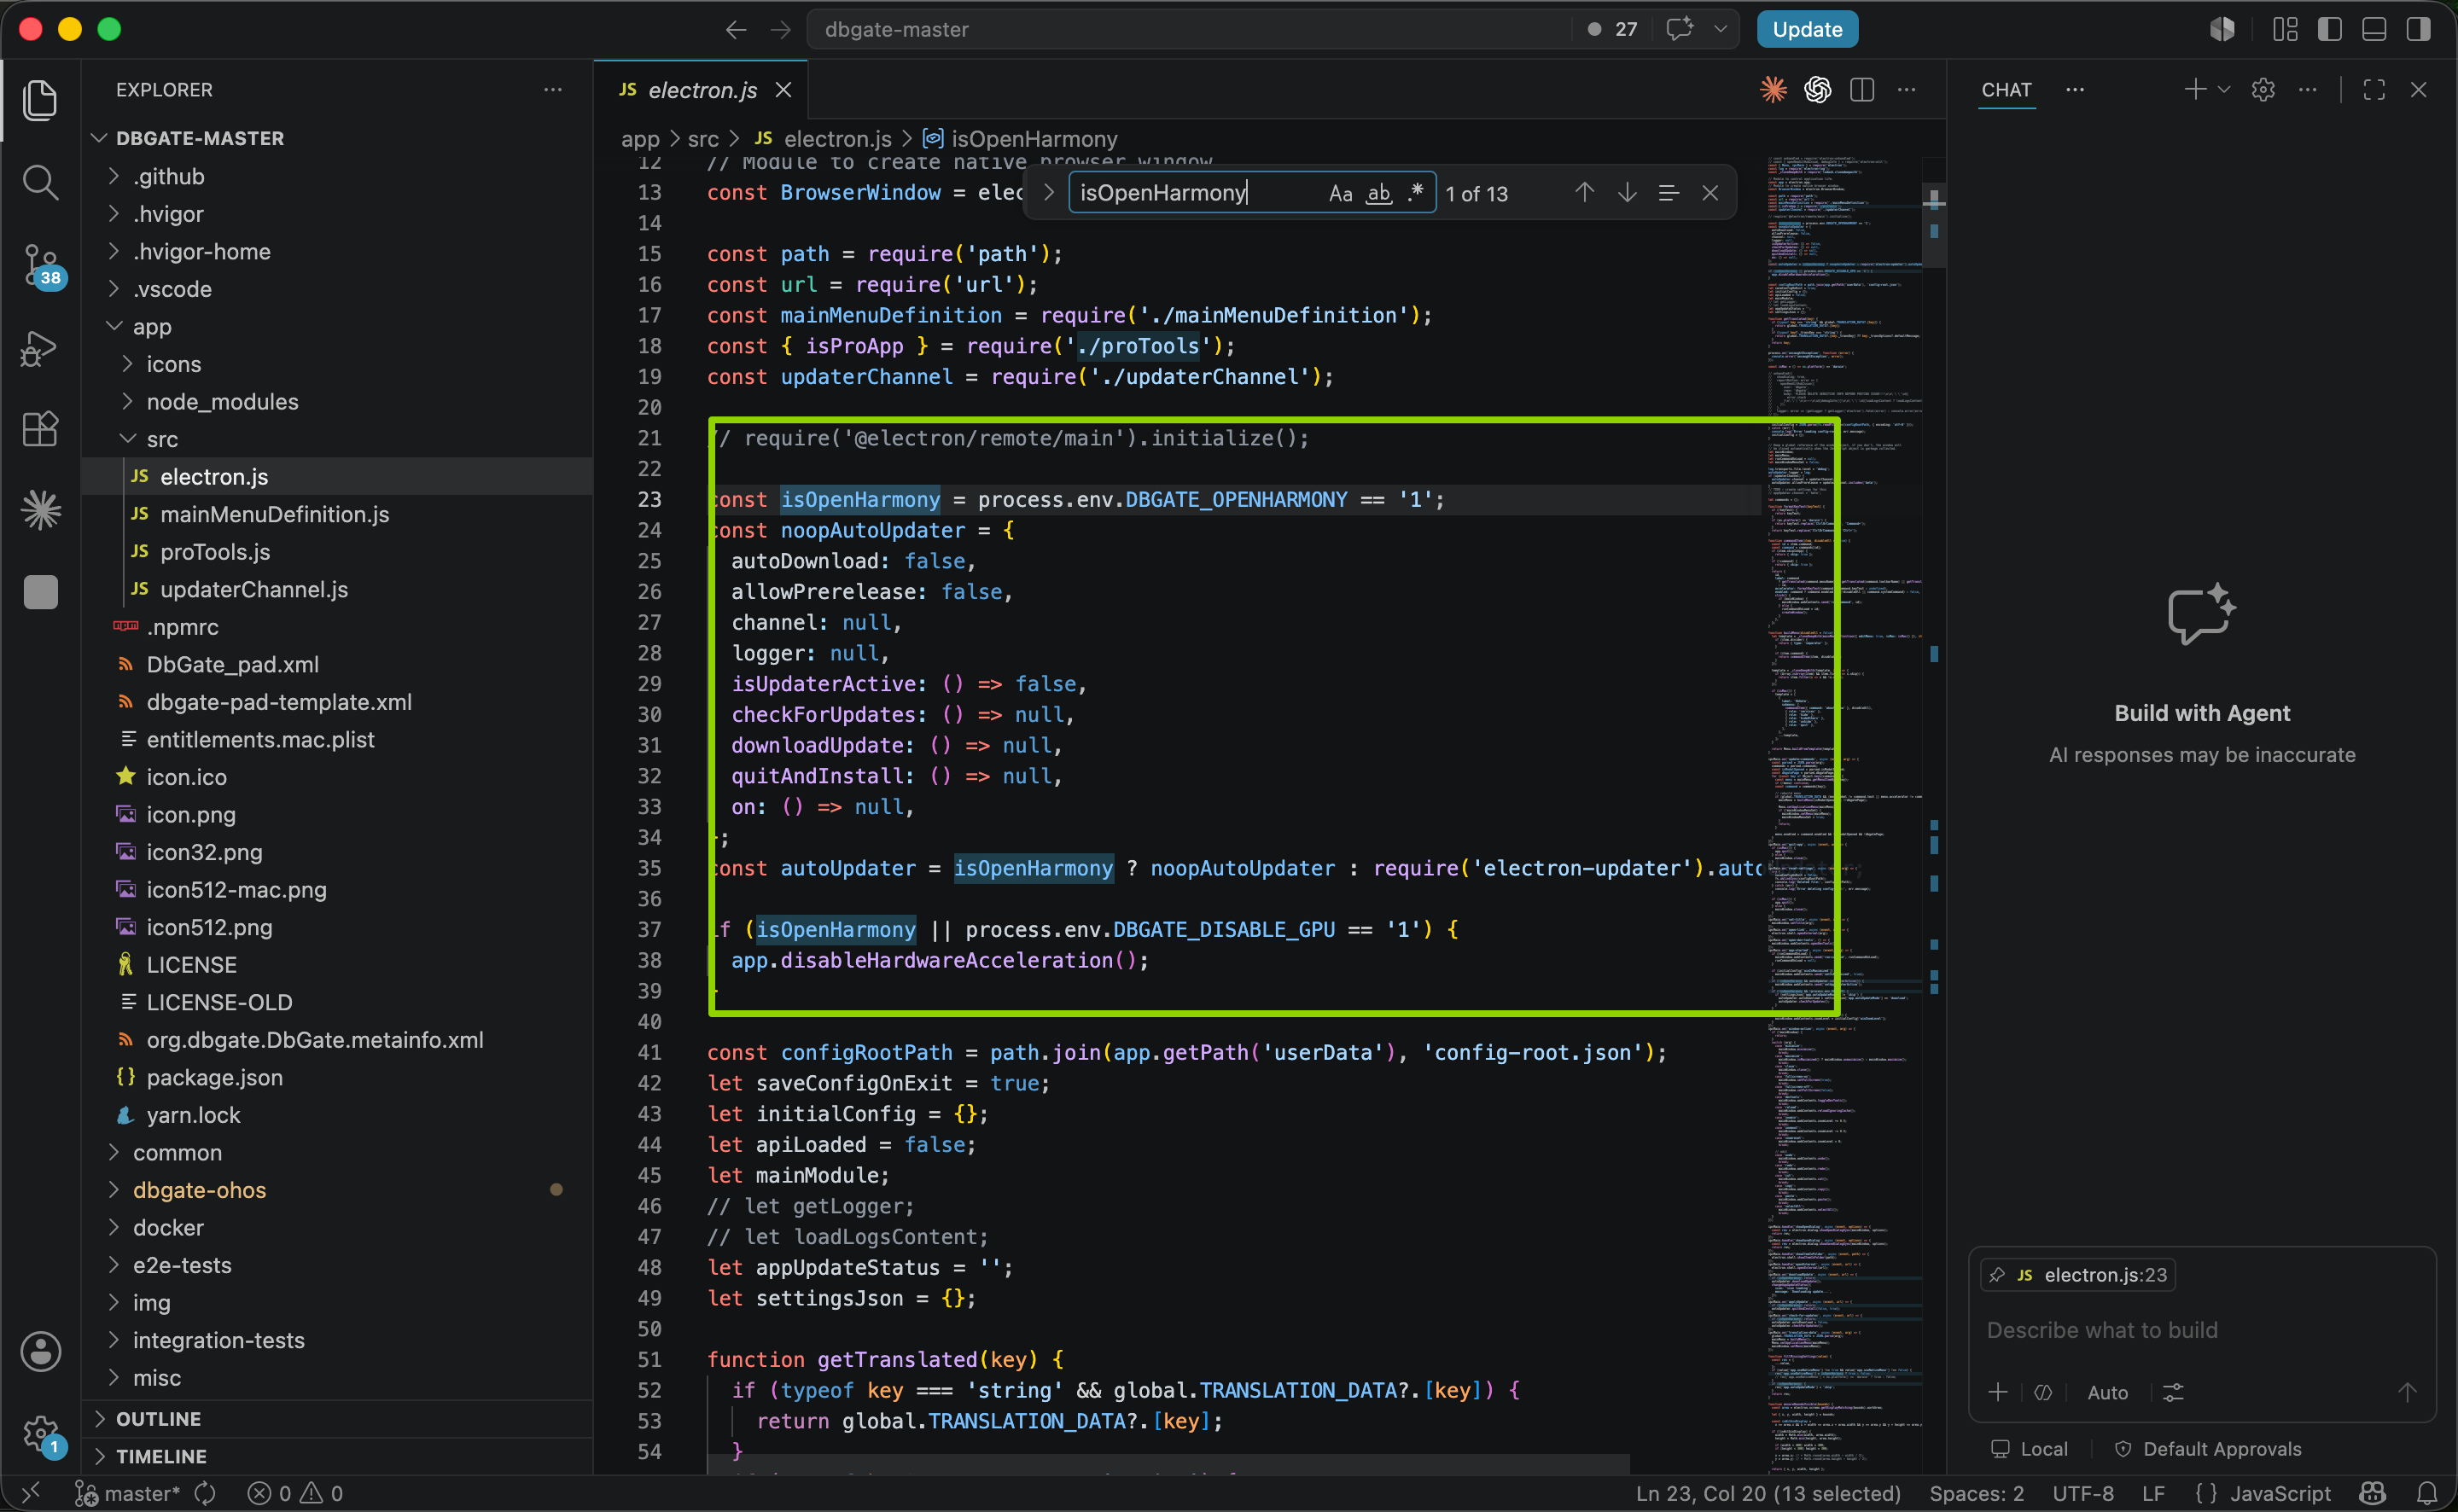The width and height of the screenshot is (2458, 1512).
Task: Open the Manage gear in activity bar
Action: pos(40,1434)
